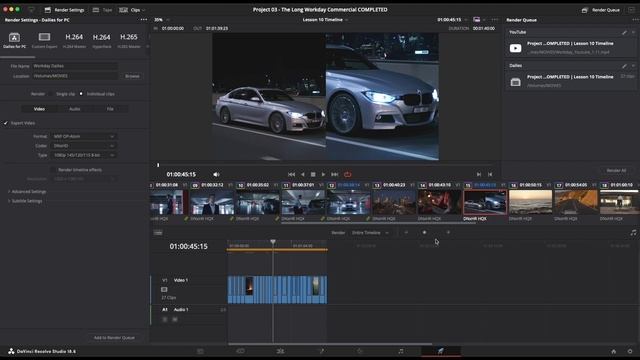The height and width of the screenshot is (360, 640).
Task: Mute the Audio 1 track
Action: 175,319
